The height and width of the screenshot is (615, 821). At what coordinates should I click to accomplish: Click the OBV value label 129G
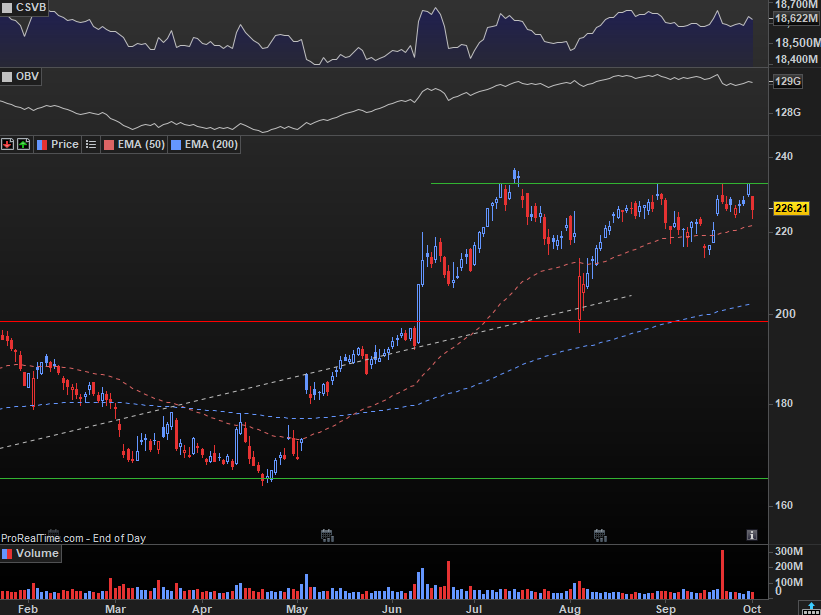click(x=788, y=82)
